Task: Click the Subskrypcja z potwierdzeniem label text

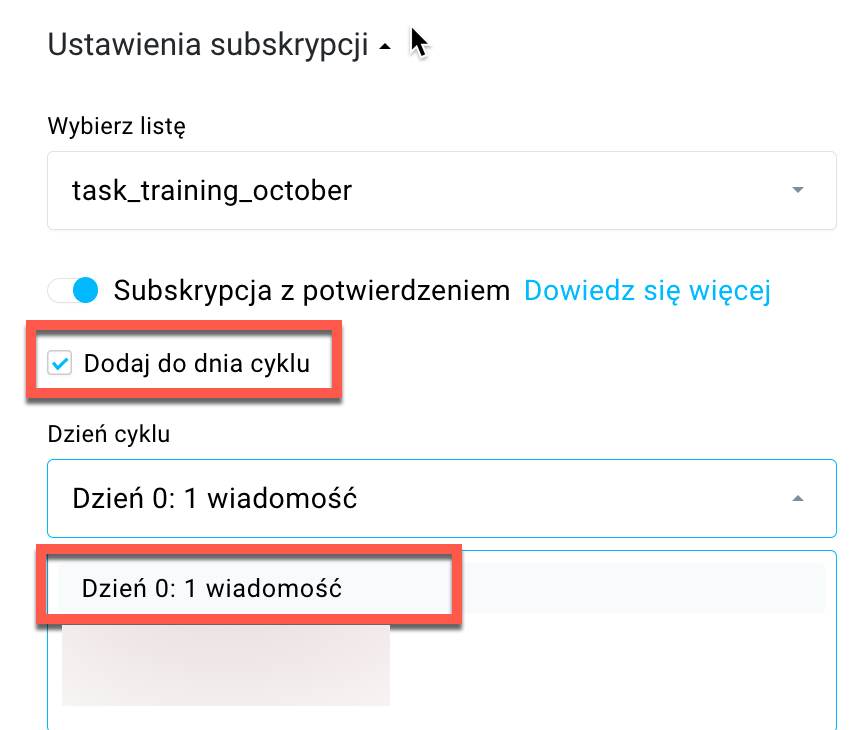Action: 312,291
